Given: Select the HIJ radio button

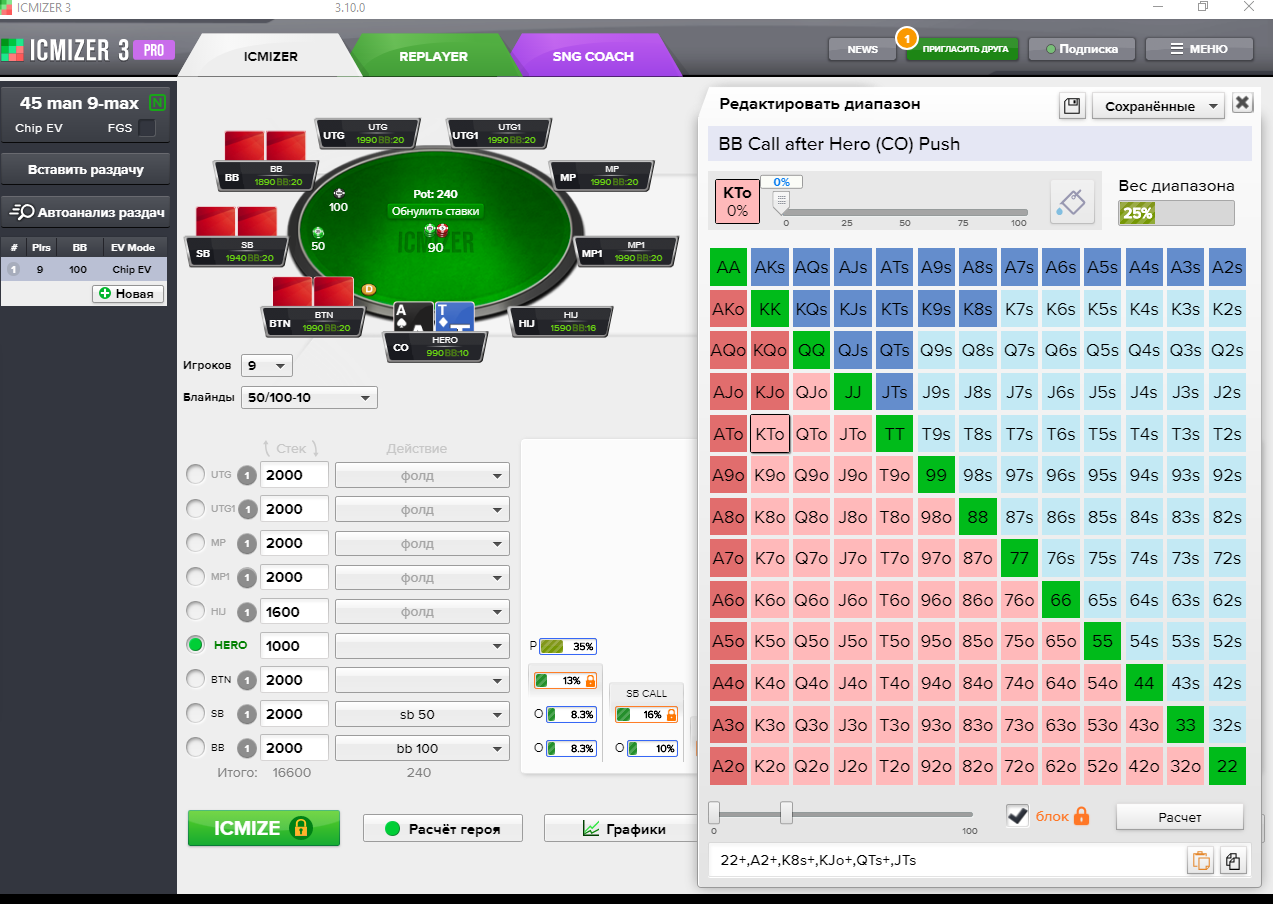Looking at the screenshot, I should pos(196,612).
